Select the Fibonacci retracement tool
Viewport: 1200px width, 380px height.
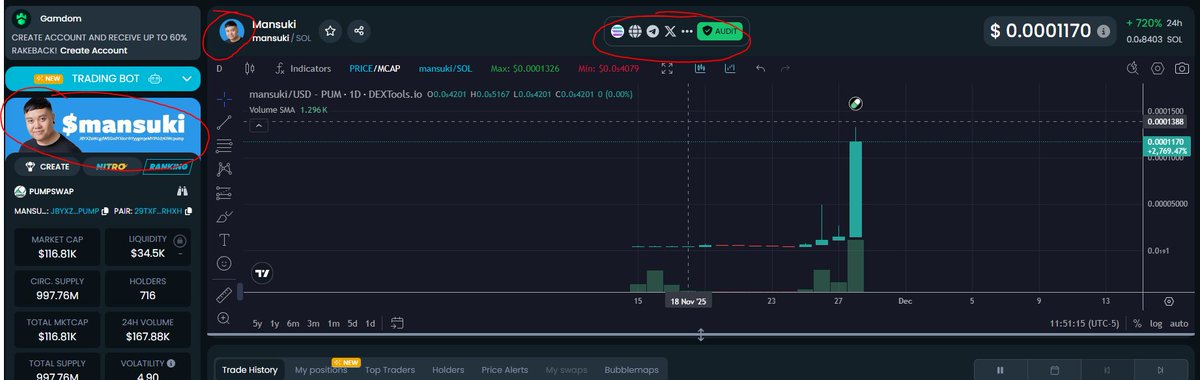[x=225, y=145]
